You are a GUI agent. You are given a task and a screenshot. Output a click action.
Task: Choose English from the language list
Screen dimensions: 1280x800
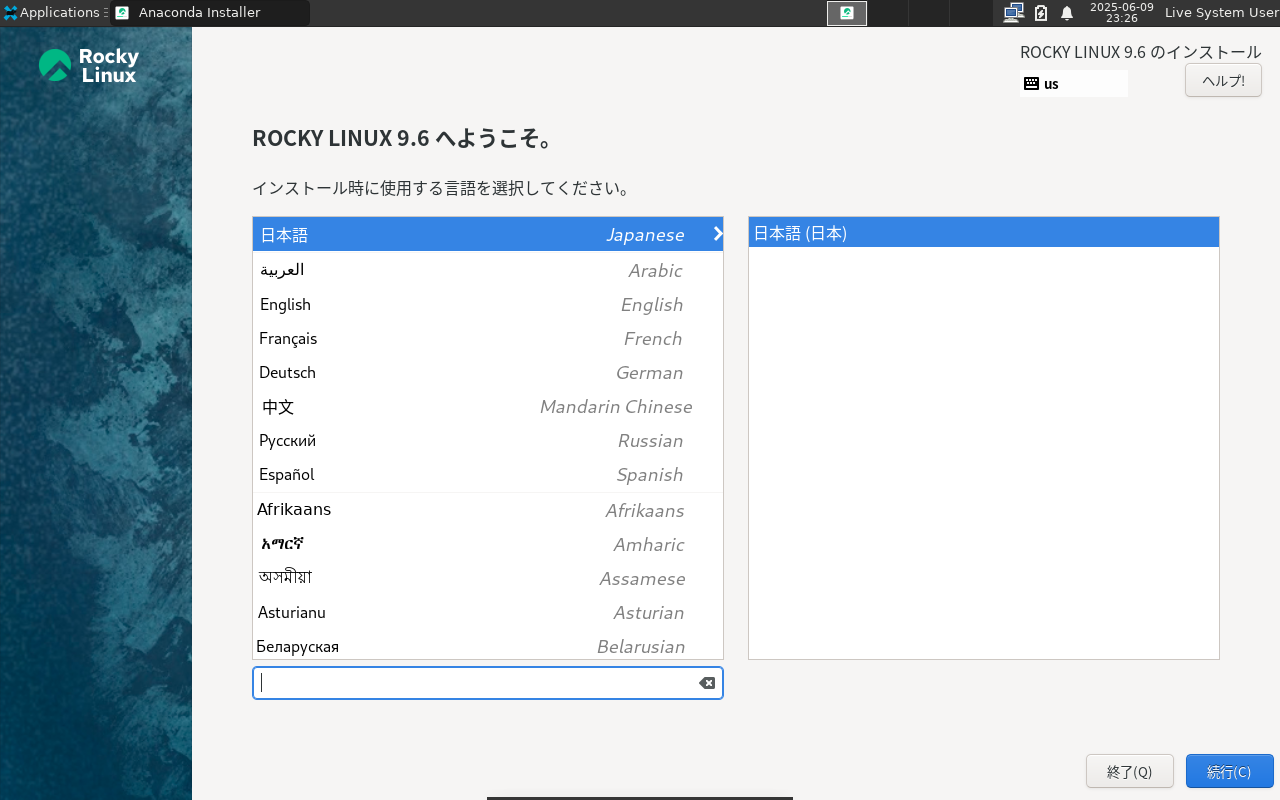[x=488, y=304]
